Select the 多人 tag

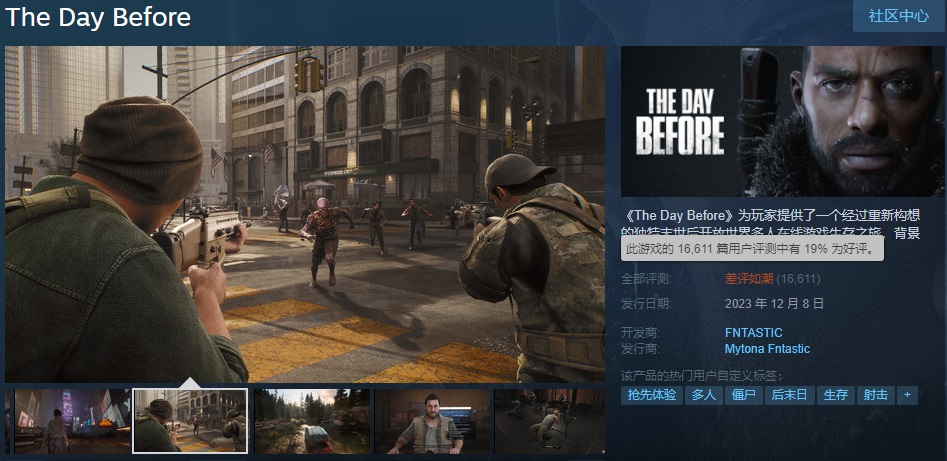[x=704, y=395]
